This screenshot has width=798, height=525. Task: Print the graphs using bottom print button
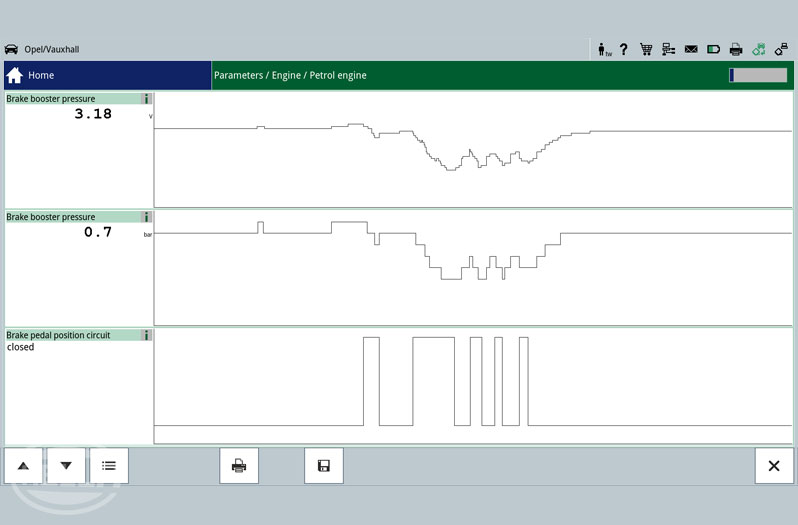pos(239,466)
